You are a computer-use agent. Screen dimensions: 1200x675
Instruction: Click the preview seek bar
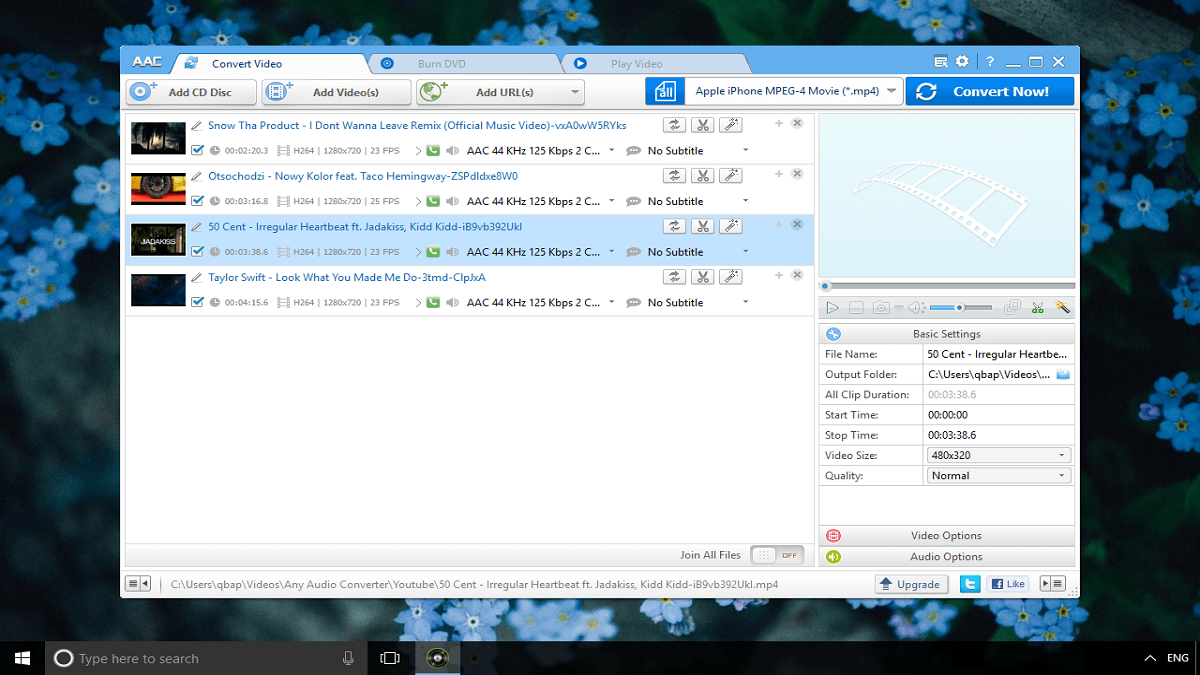click(946, 286)
